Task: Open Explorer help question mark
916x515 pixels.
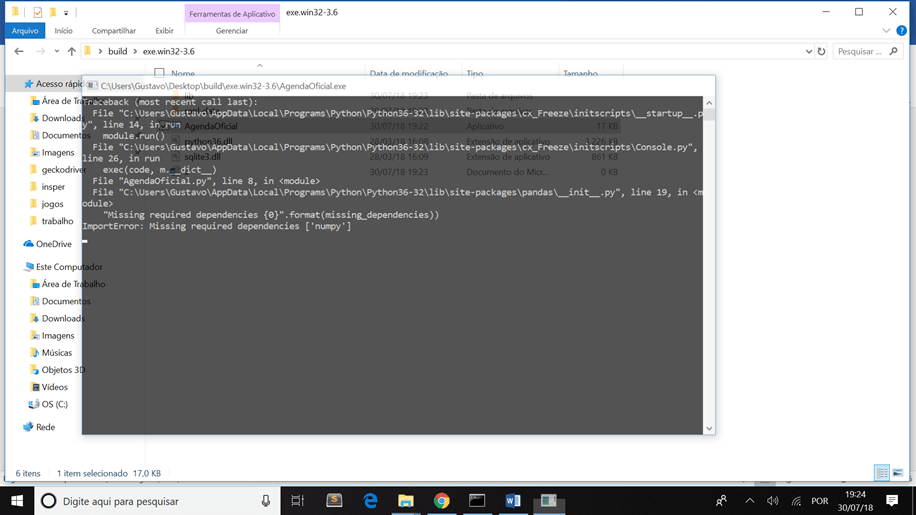Action: pyautogui.click(x=901, y=30)
